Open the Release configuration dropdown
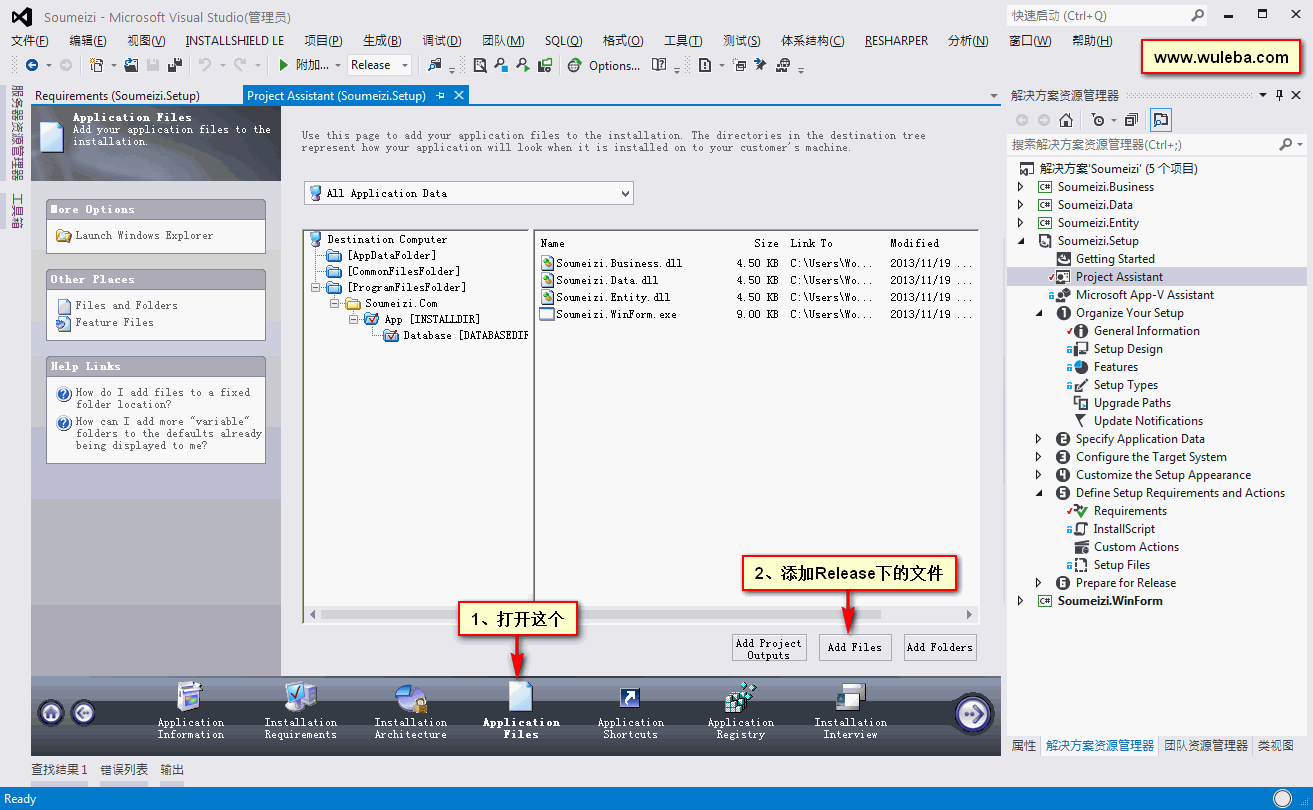The height and width of the screenshot is (810, 1313). coord(380,65)
